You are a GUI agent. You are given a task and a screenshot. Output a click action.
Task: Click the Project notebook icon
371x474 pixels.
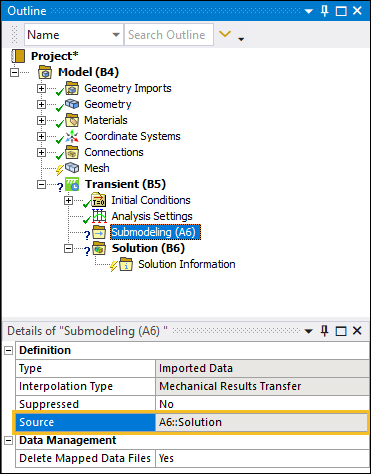[18, 56]
